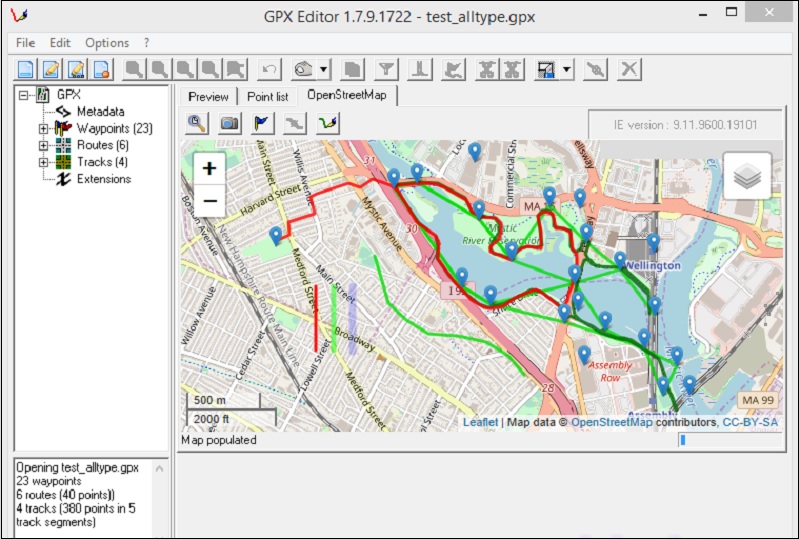Click the copy pages toolbar icon
The width and height of the screenshot is (800, 539).
(353, 69)
